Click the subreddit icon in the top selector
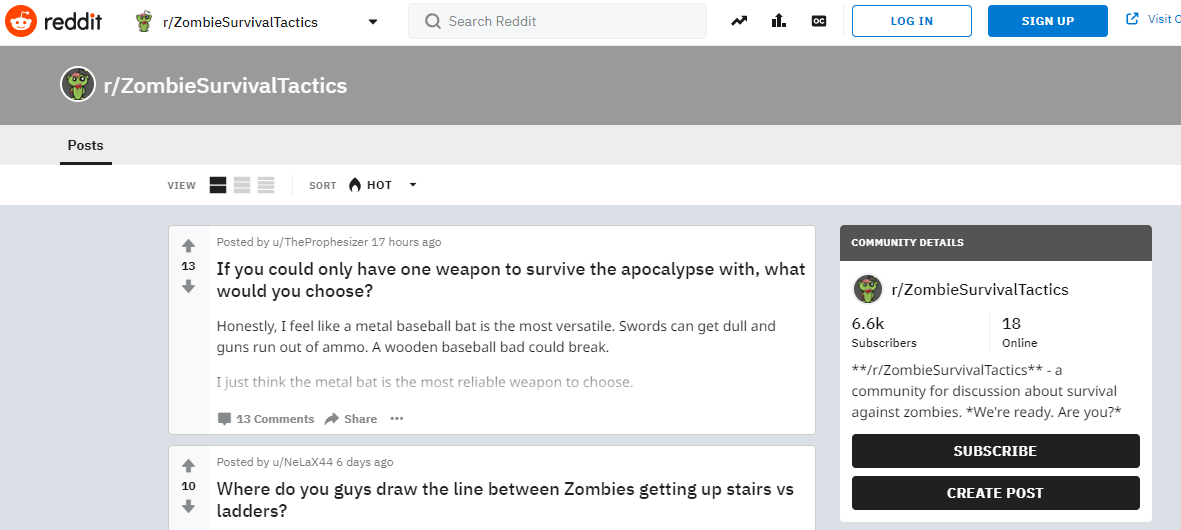 (x=143, y=22)
